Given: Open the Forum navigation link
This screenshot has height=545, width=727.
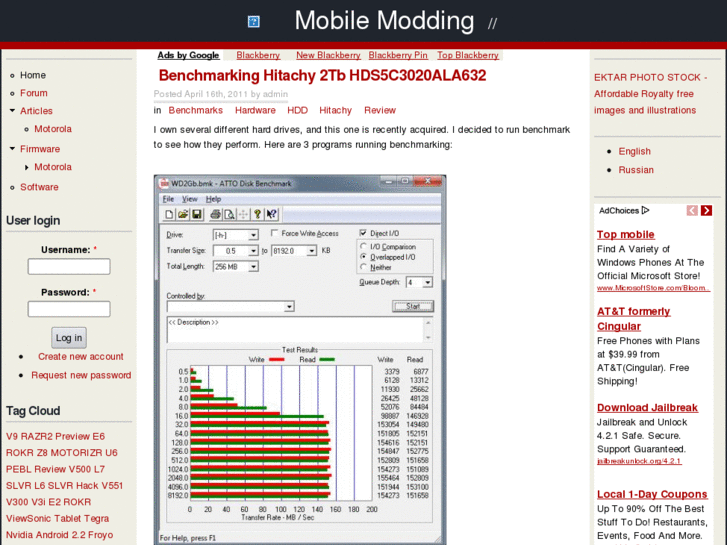Looking at the screenshot, I should tap(34, 93).
